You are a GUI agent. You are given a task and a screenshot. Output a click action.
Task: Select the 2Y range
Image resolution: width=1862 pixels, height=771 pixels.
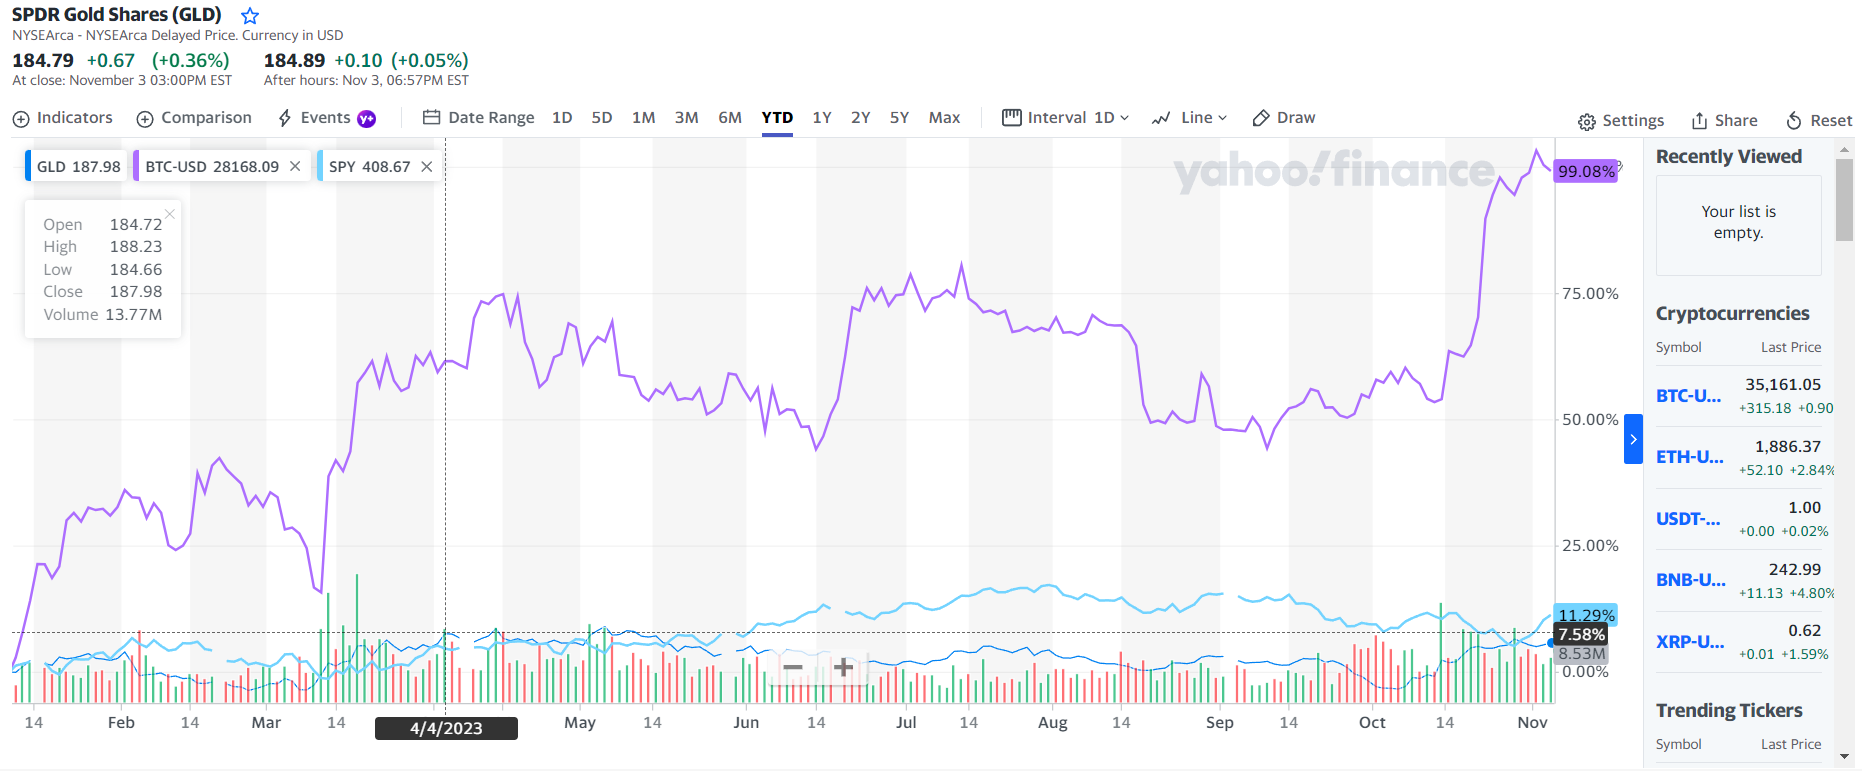pos(861,118)
